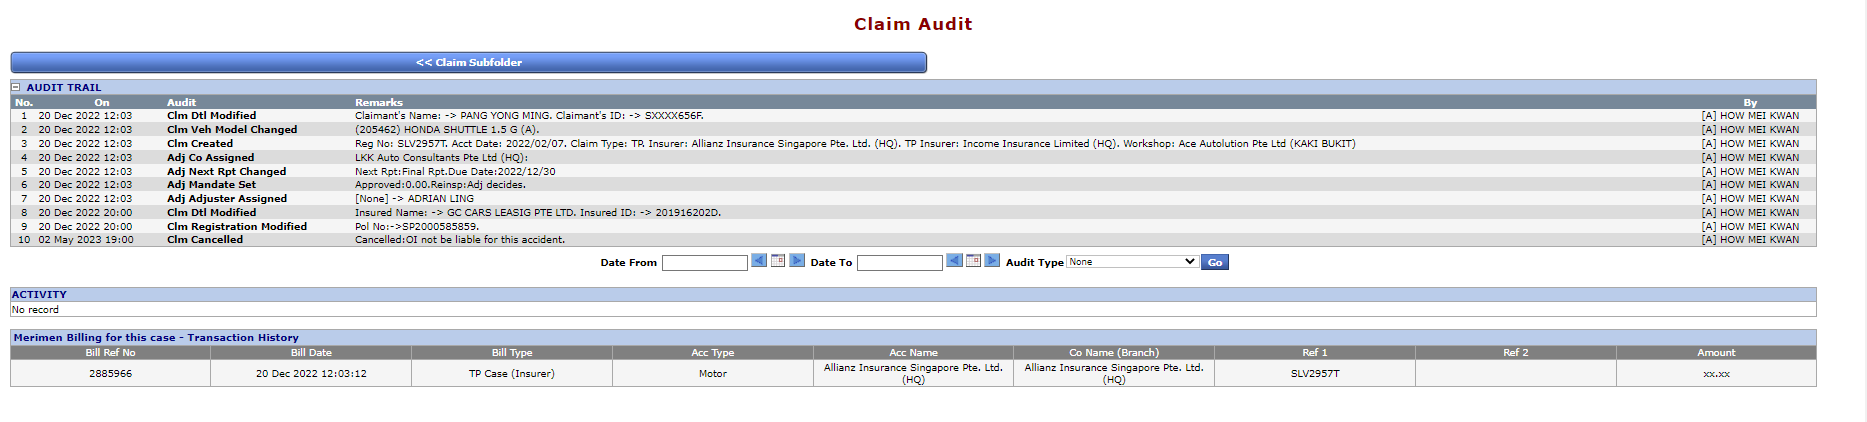Click the Remarks column header

379,102
